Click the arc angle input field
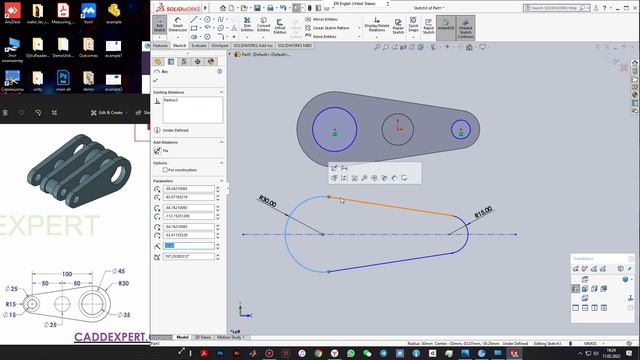The width and height of the screenshot is (640, 360). (x=189, y=257)
